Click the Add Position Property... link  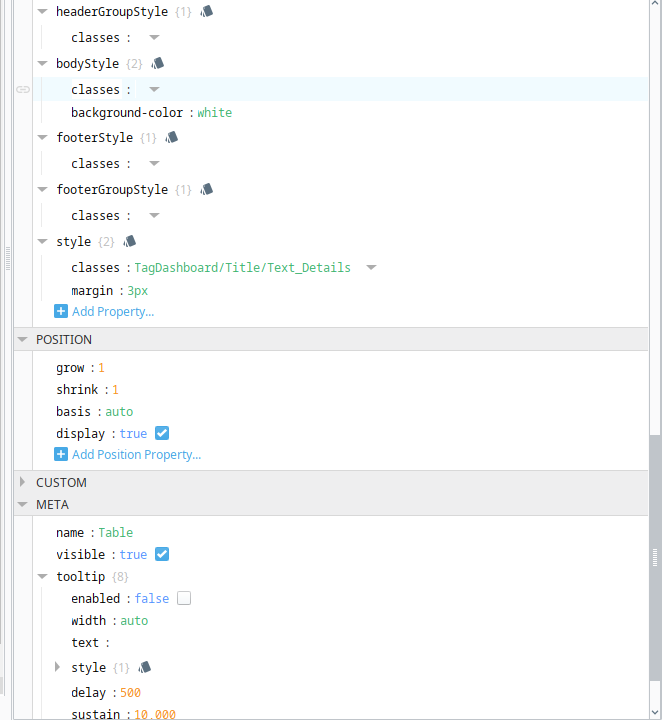136,455
